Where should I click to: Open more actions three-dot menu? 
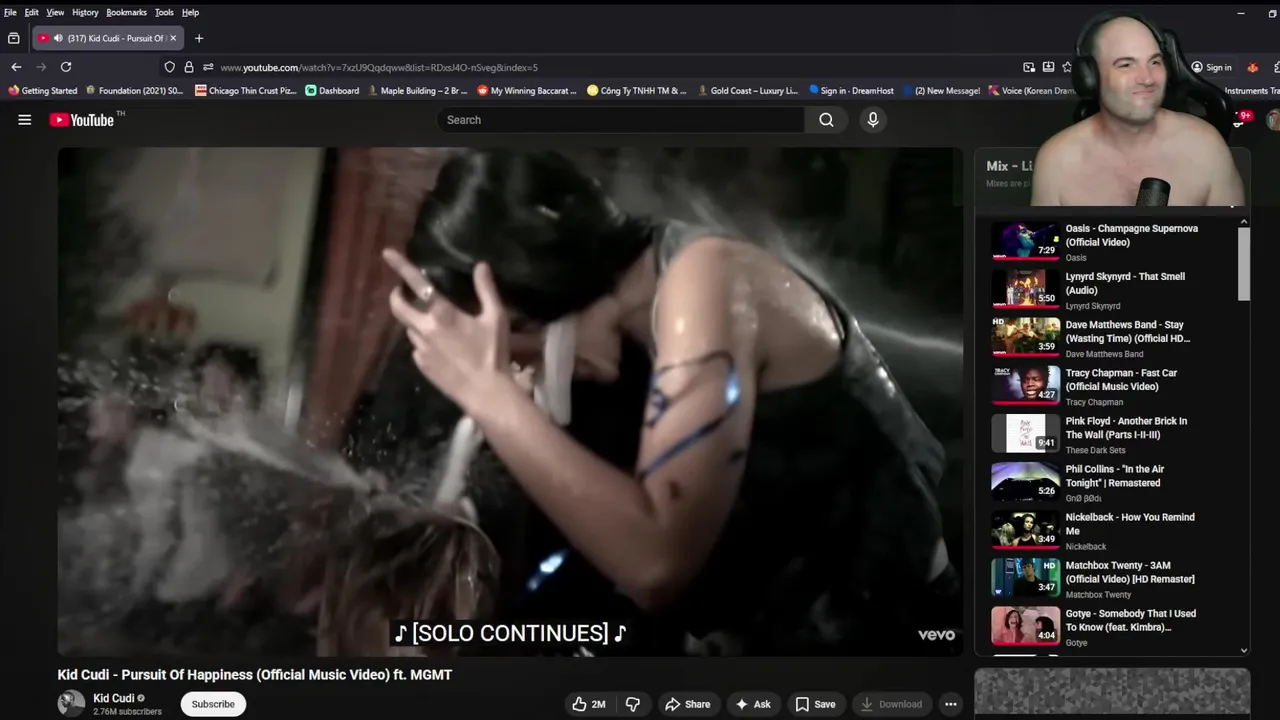[x=951, y=704]
